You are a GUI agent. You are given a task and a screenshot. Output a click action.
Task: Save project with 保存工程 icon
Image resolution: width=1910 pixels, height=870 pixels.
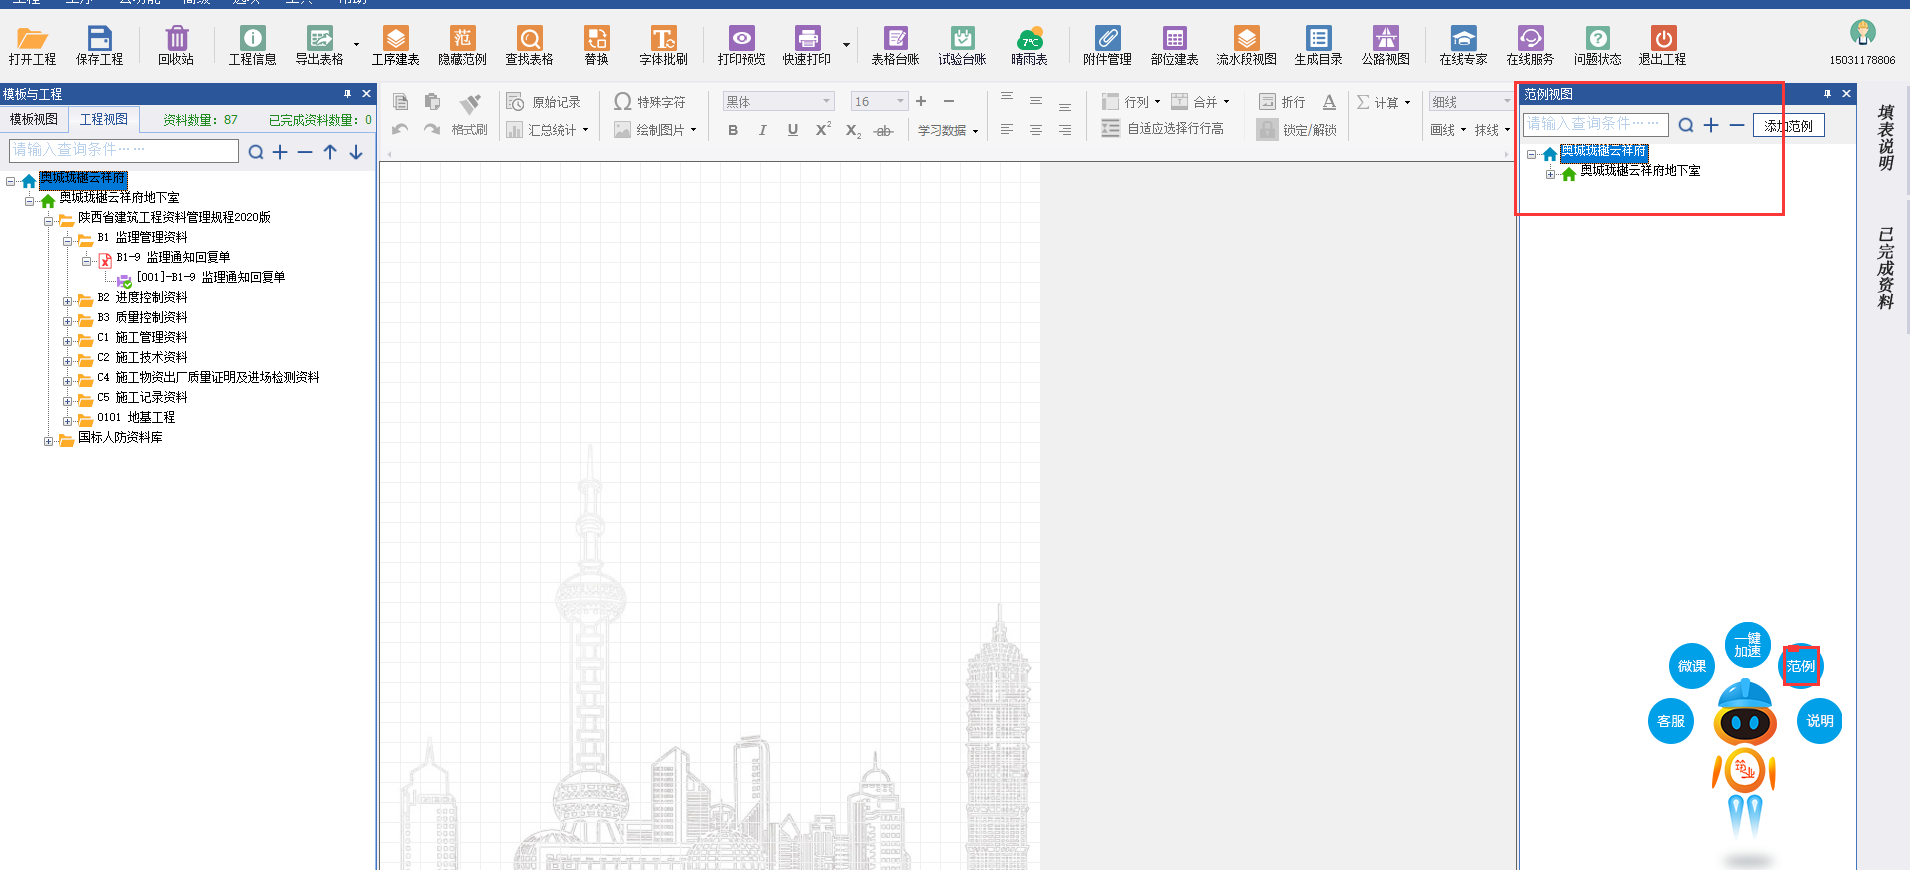(x=100, y=46)
